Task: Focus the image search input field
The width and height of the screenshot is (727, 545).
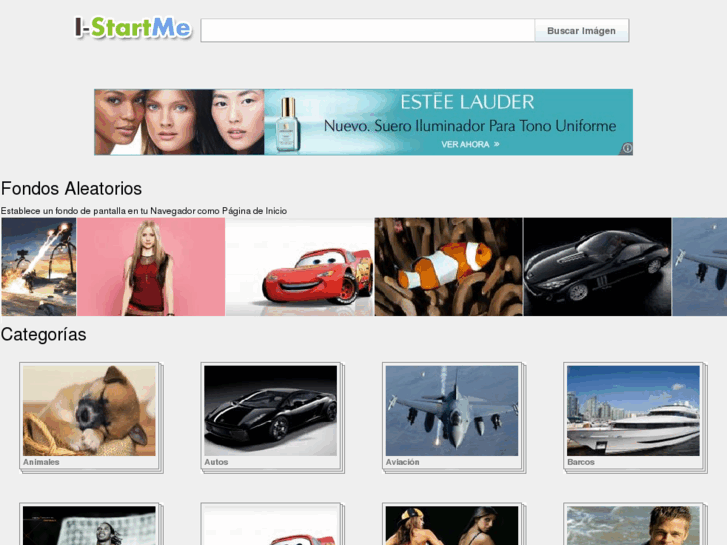Action: coord(368,31)
